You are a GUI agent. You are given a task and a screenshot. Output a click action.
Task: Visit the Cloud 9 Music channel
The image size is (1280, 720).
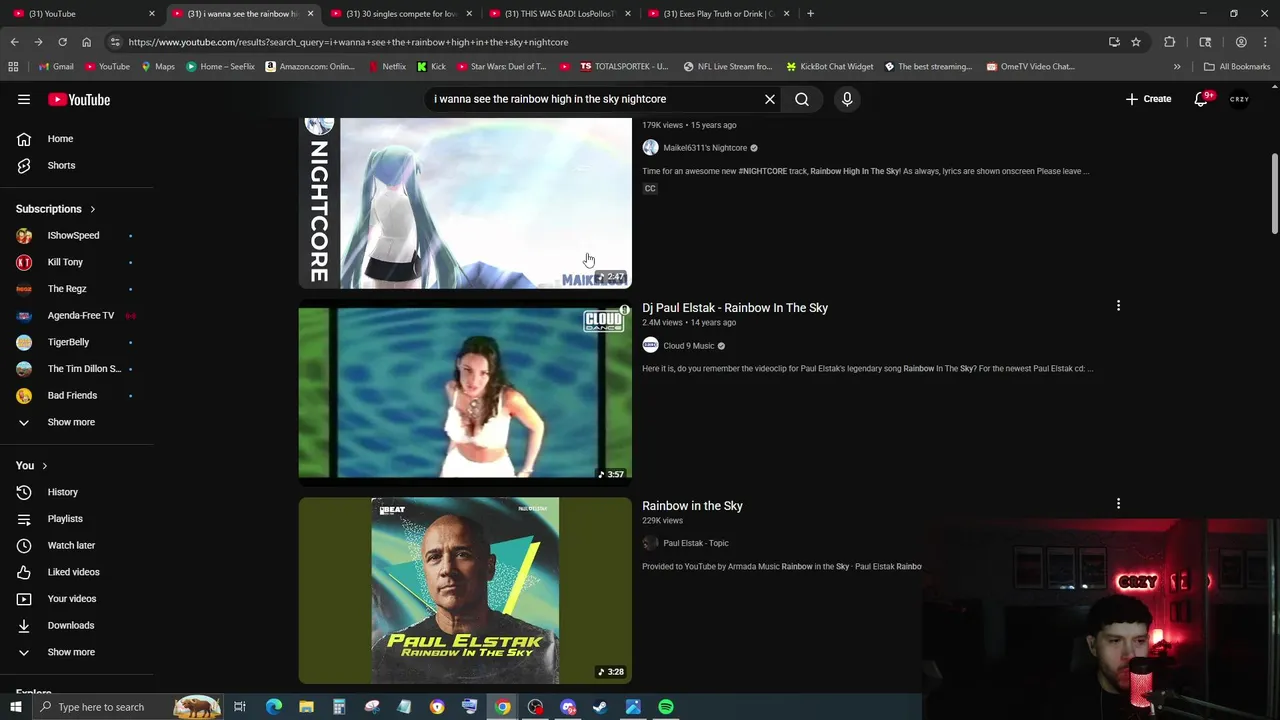(x=689, y=346)
